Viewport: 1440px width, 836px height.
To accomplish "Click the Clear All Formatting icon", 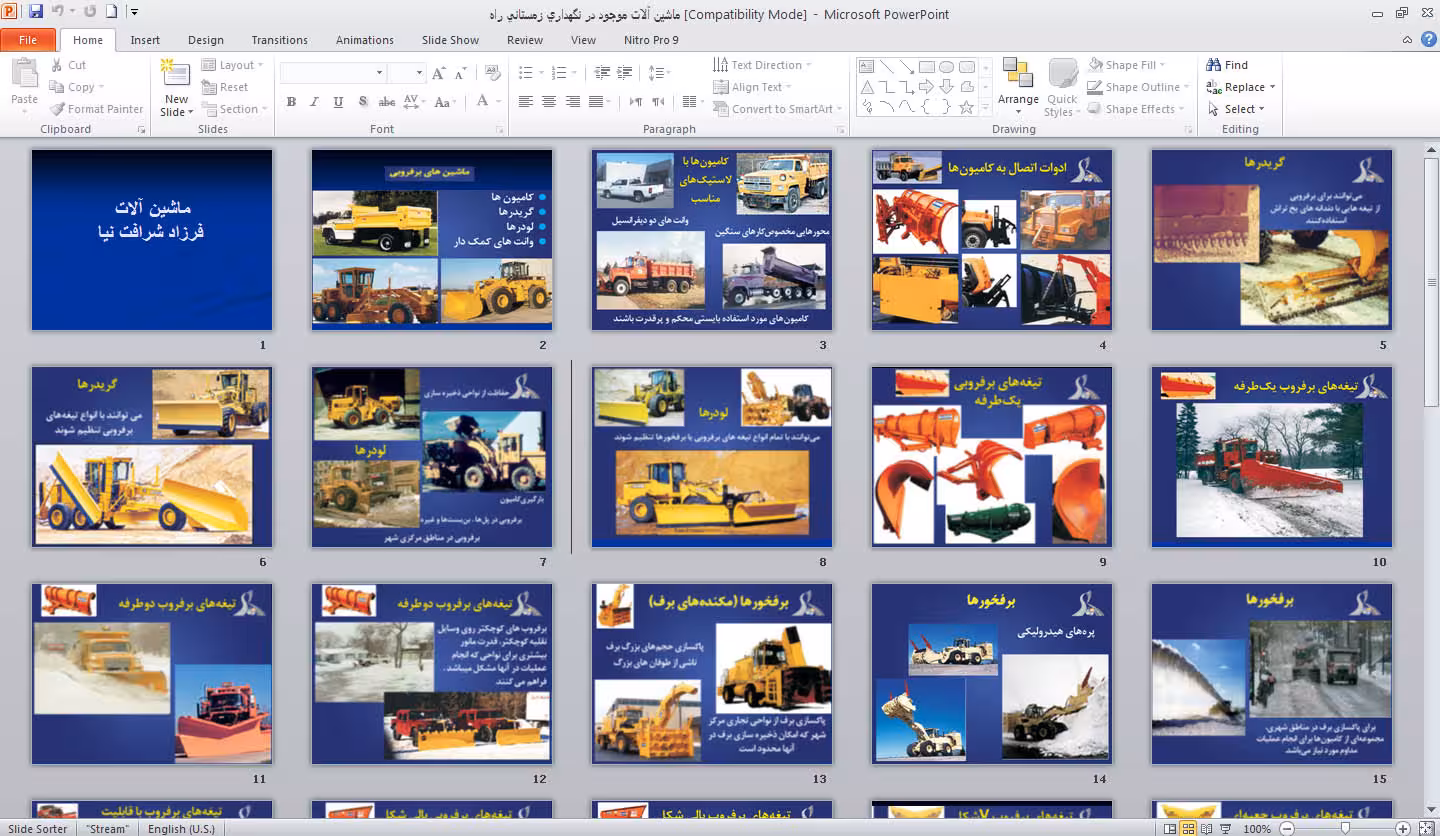I will coord(492,73).
